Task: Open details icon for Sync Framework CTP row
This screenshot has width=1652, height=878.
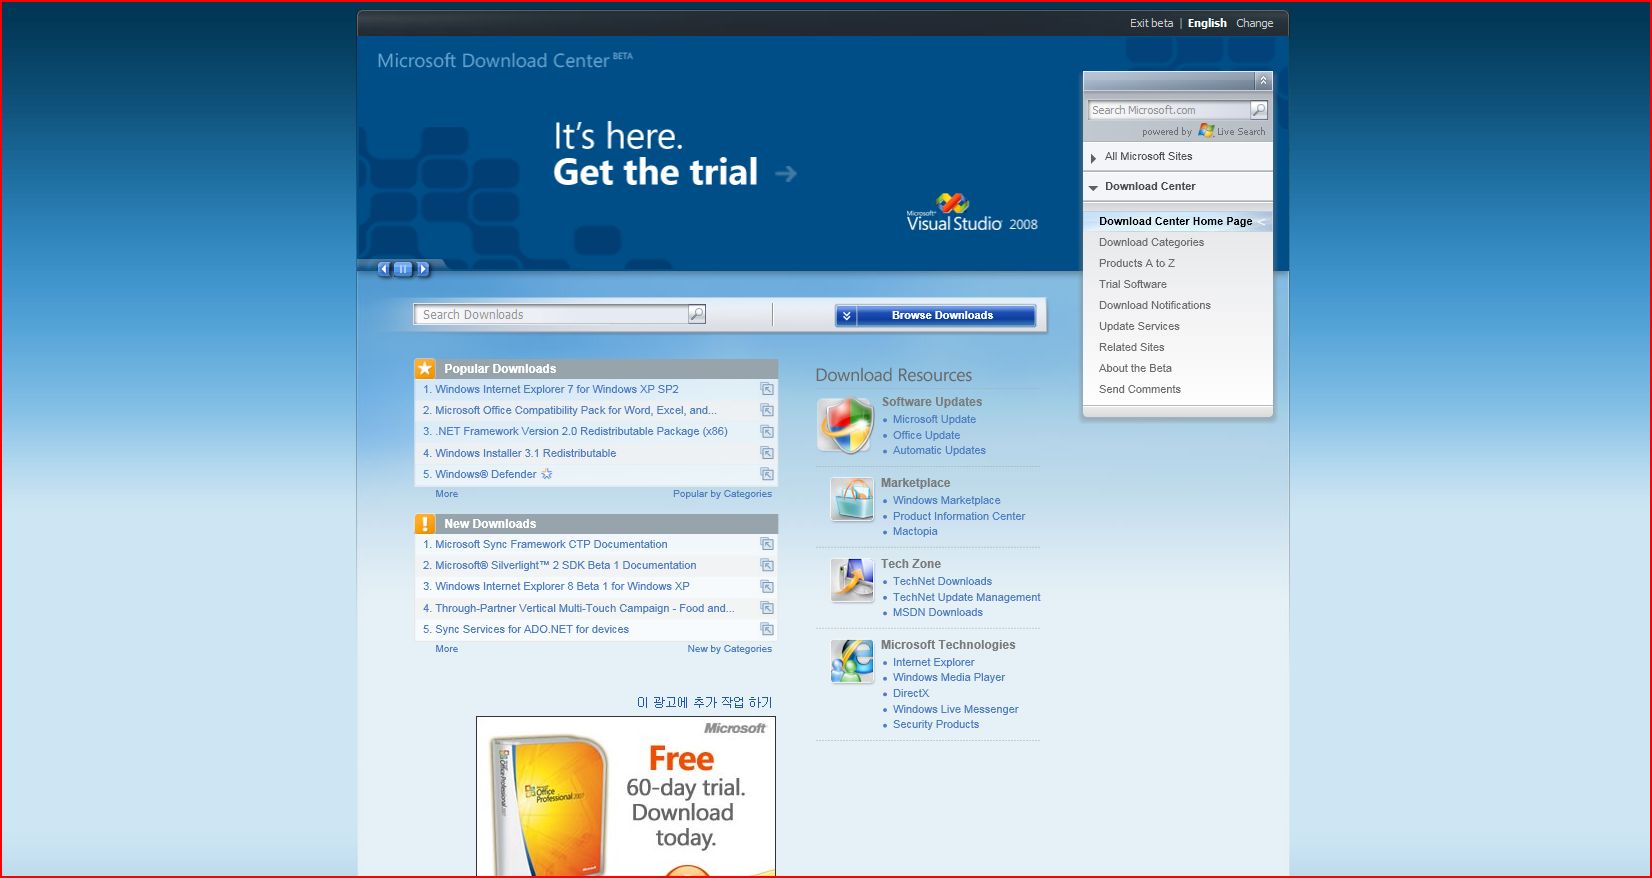Action: click(x=767, y=544)
